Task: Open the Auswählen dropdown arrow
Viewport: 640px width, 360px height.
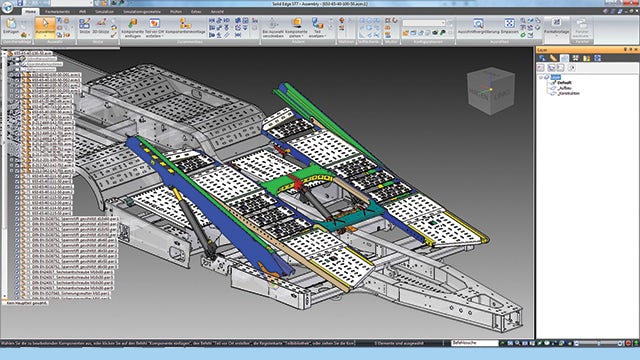Action: 45,36
